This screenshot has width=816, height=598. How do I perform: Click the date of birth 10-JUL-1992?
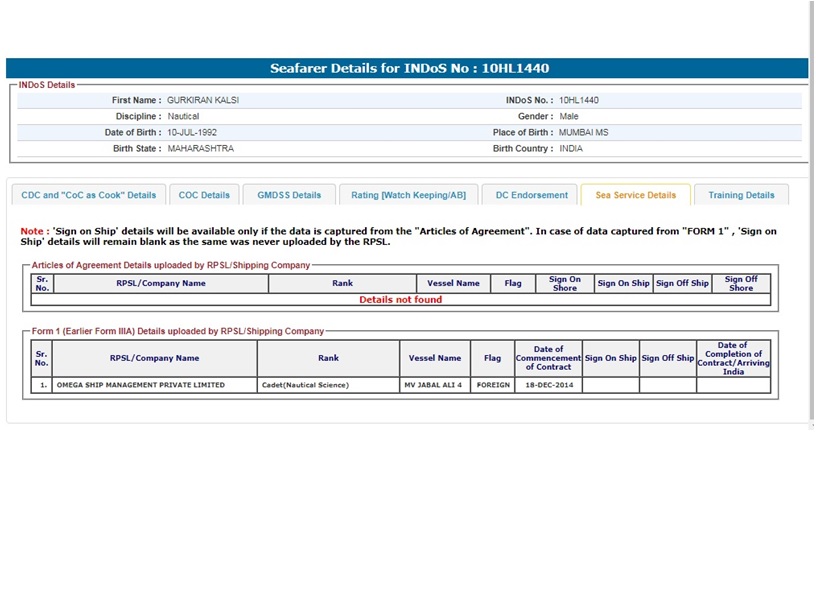[192, 133]
